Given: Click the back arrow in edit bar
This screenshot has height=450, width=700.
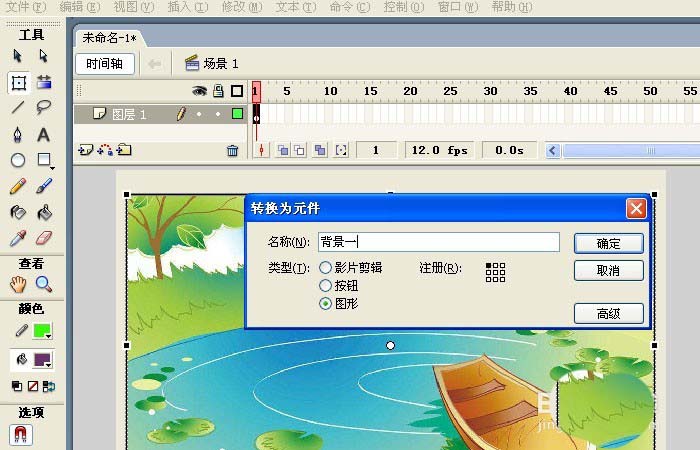Looking at the screenshot, I should (154, 64).
